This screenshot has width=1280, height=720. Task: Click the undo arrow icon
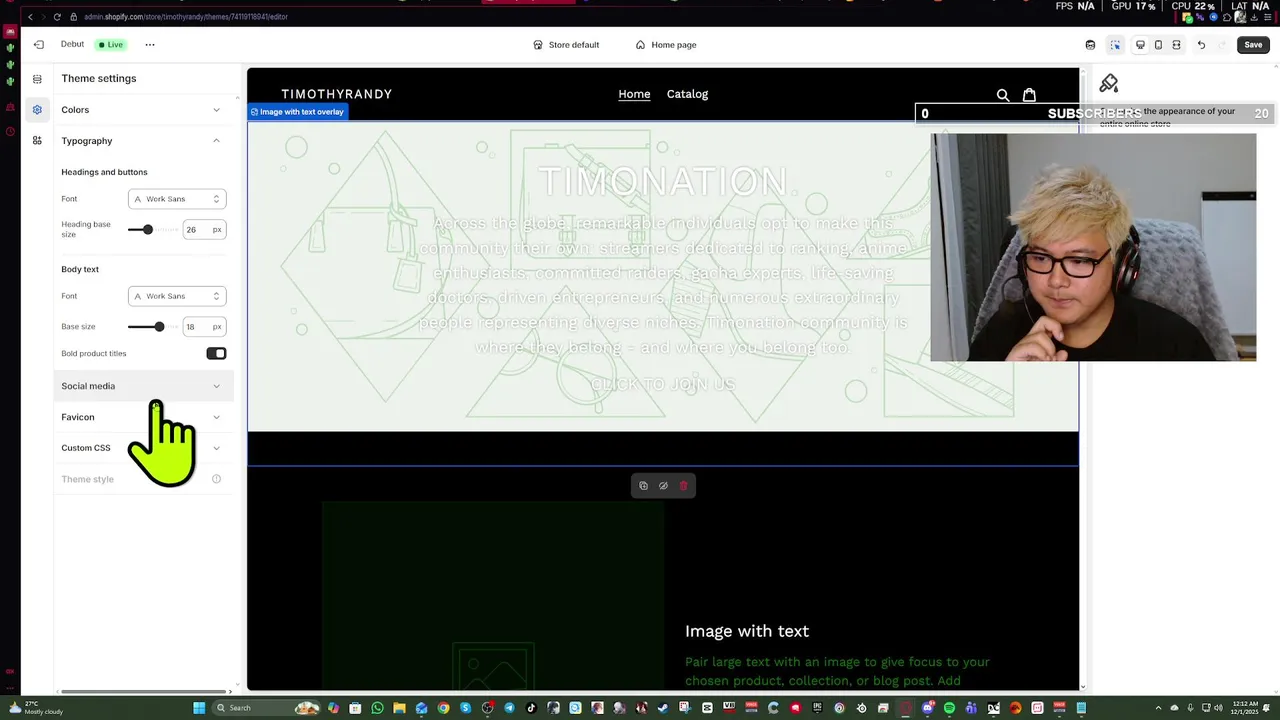click(x=1201, y=45)
